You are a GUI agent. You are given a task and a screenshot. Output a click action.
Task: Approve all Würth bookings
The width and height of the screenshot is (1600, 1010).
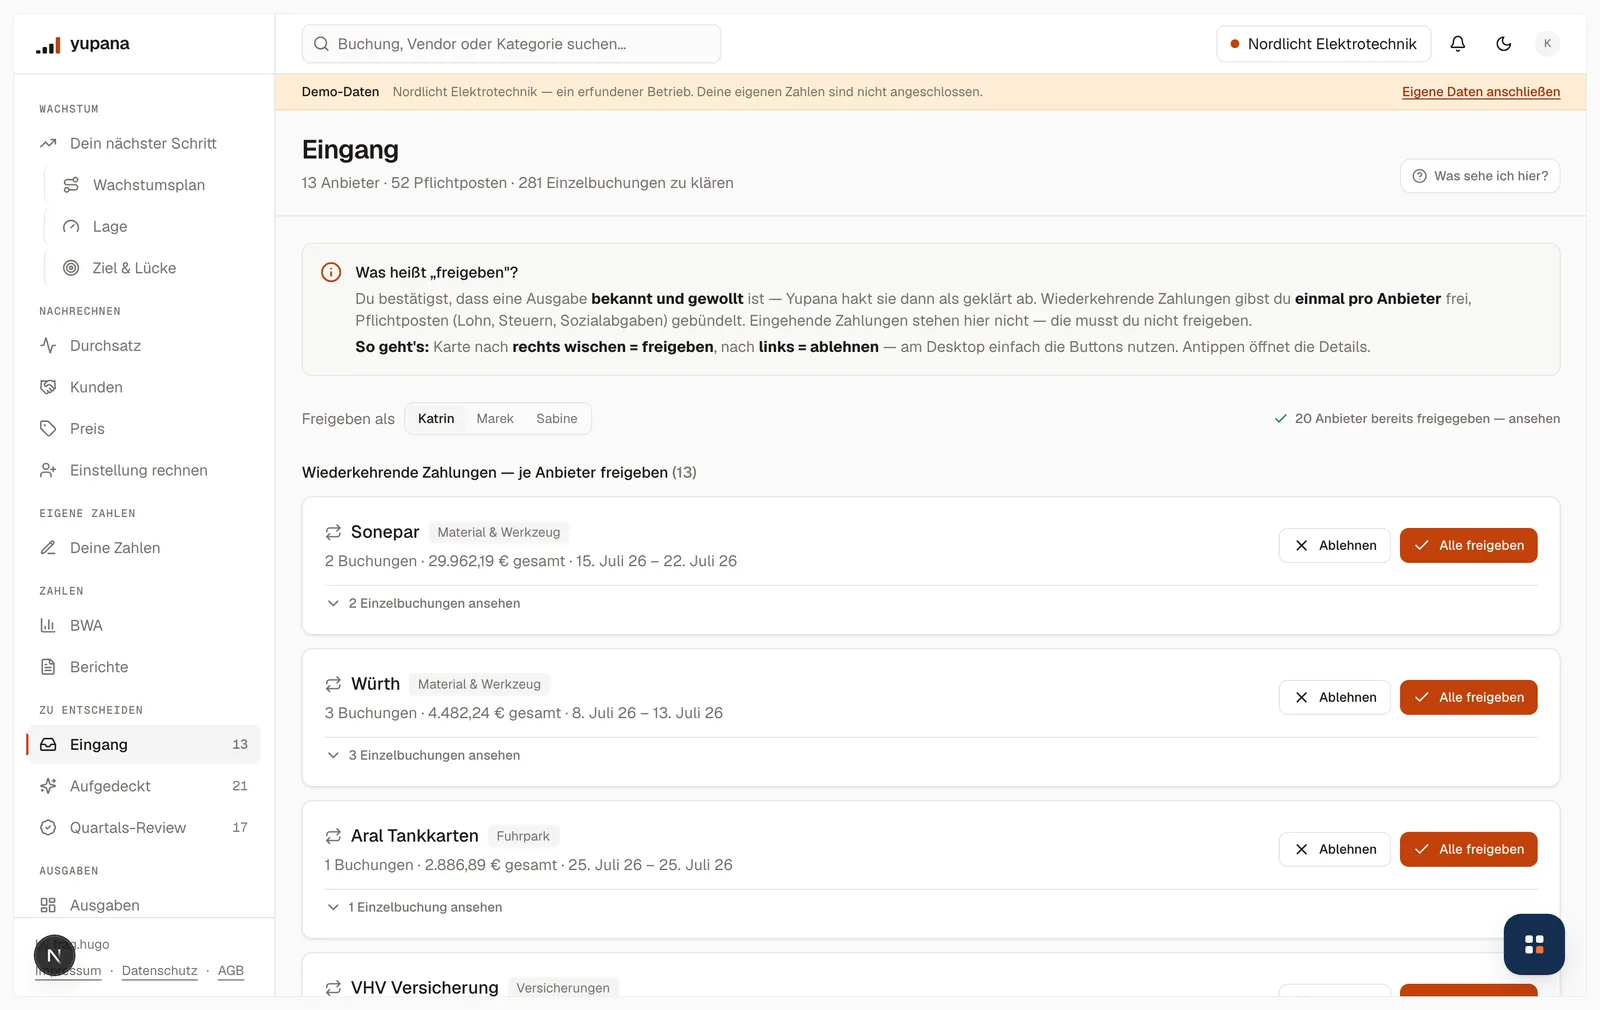tap(1468, 698)
